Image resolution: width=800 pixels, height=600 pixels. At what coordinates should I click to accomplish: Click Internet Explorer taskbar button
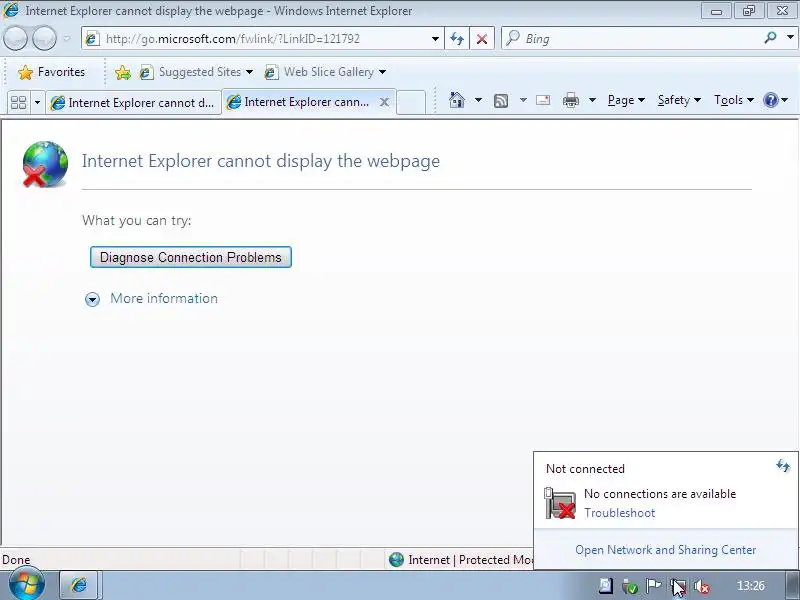click(x=79, y=585)
